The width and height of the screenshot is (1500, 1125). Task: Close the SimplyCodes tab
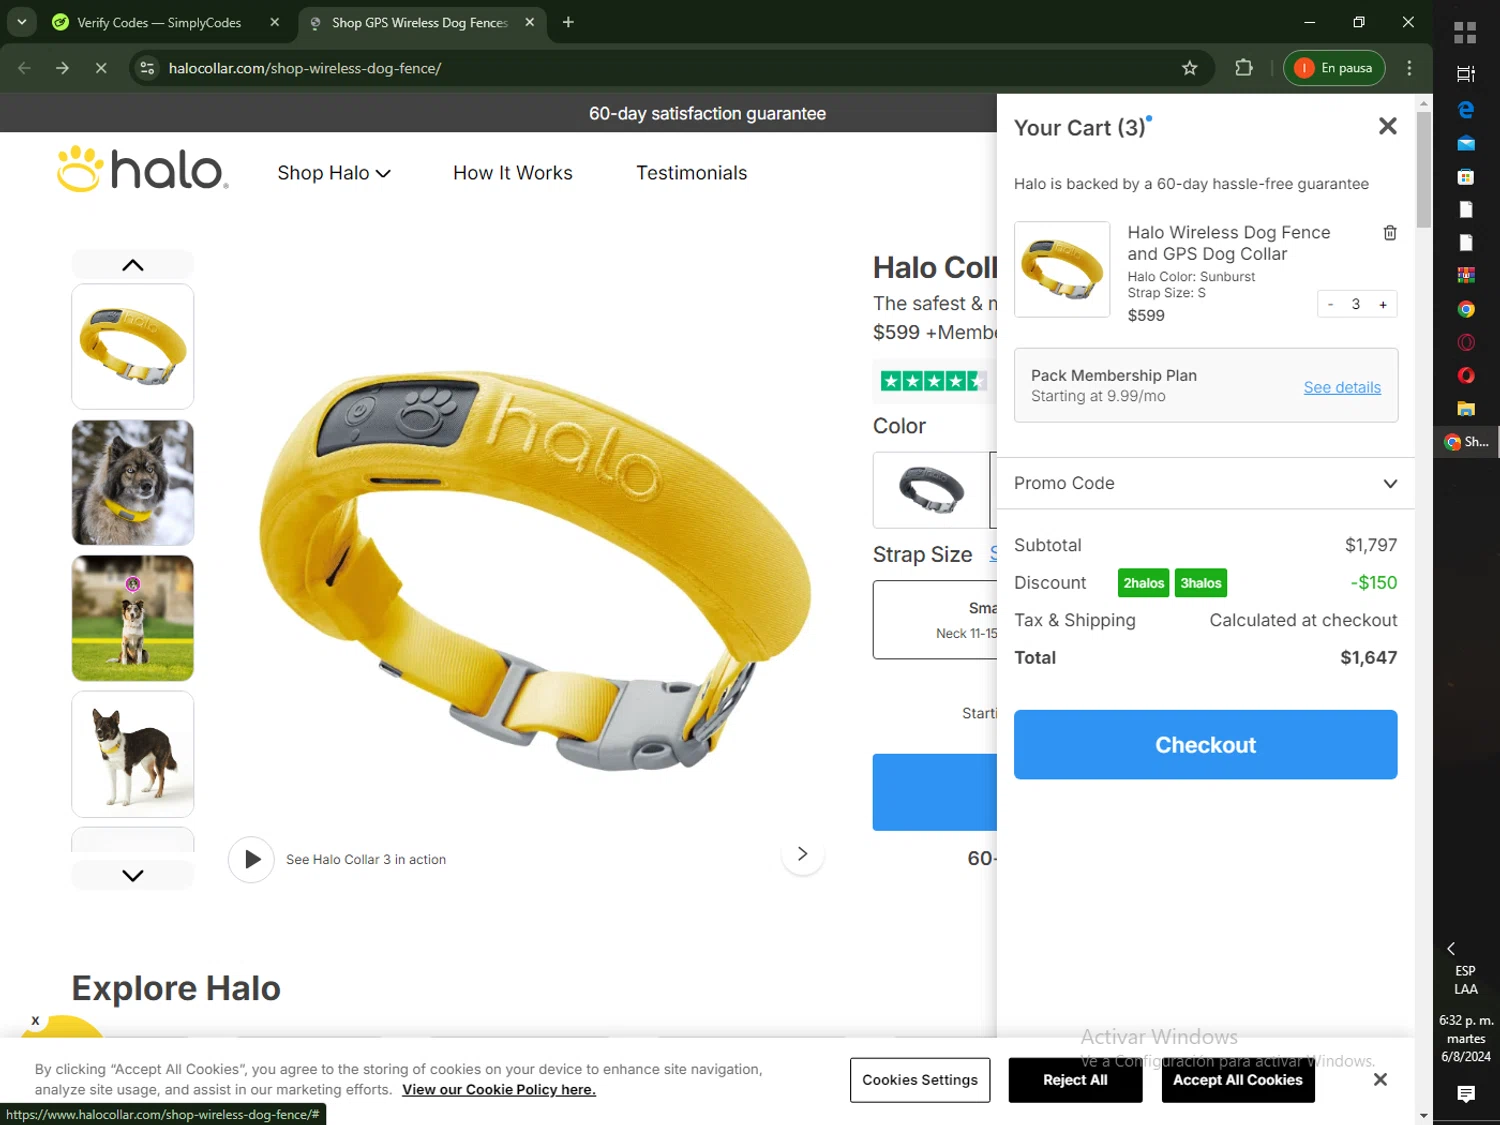[x=275, y=22]
